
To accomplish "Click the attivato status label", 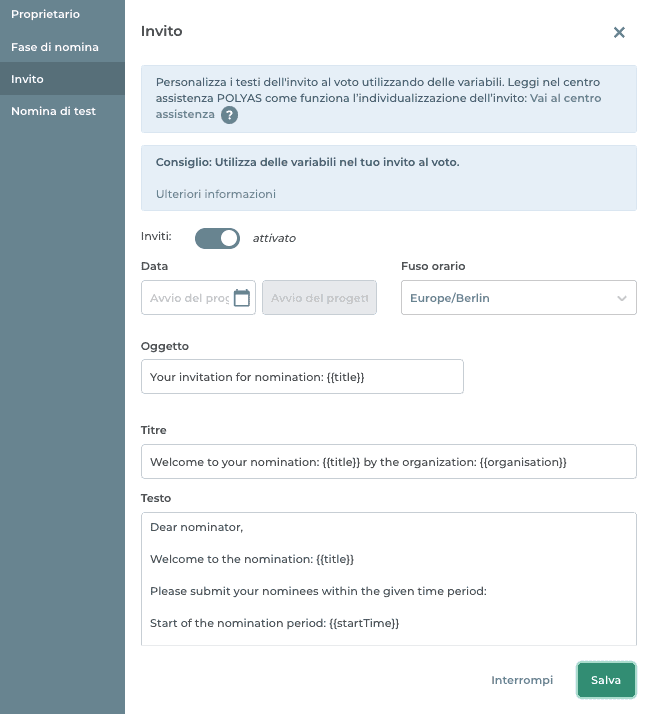I will [274, 239].
